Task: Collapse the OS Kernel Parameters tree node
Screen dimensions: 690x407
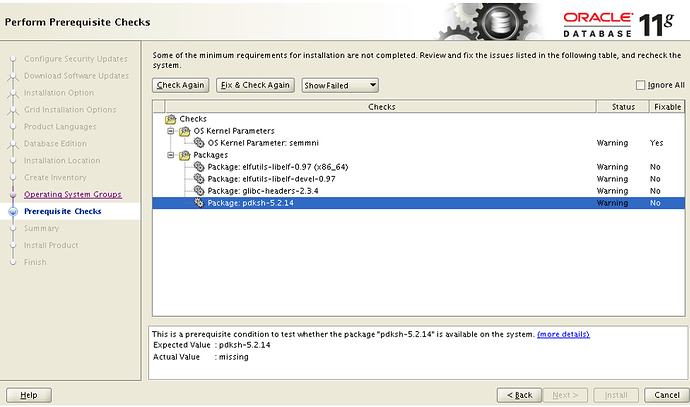Action: 171,131
